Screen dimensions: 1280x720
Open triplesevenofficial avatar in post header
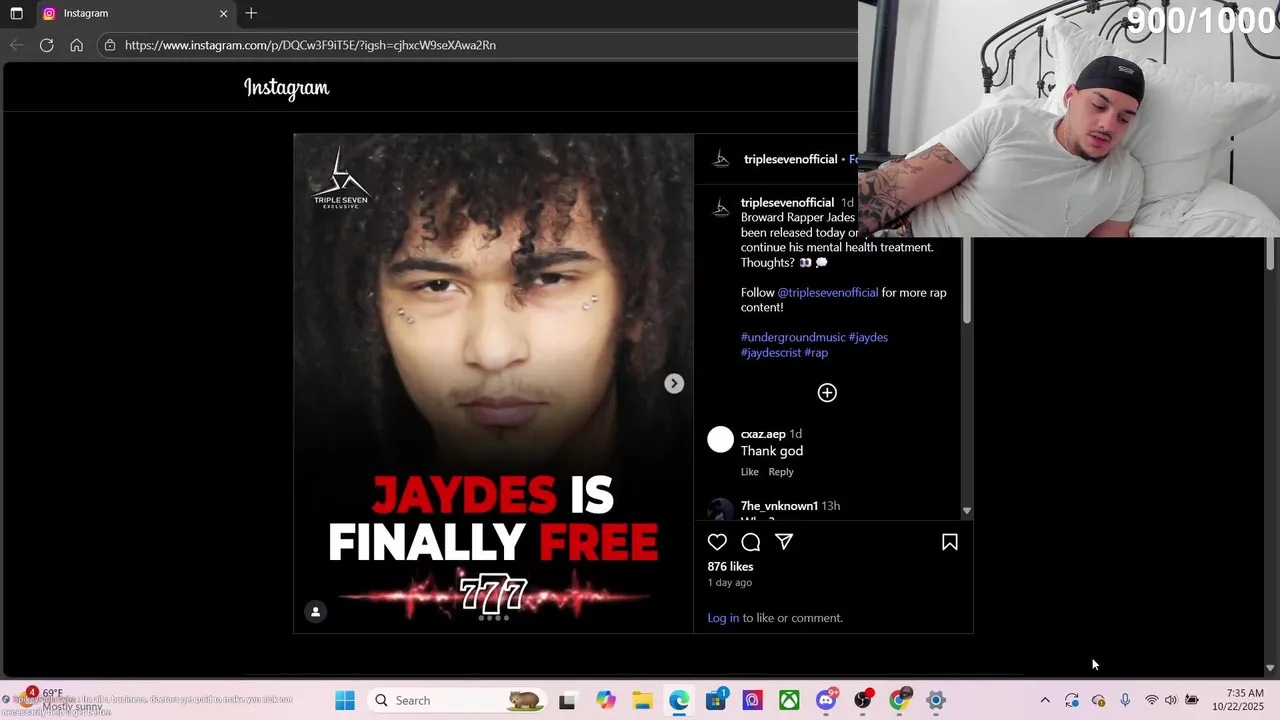pos(721,159)
